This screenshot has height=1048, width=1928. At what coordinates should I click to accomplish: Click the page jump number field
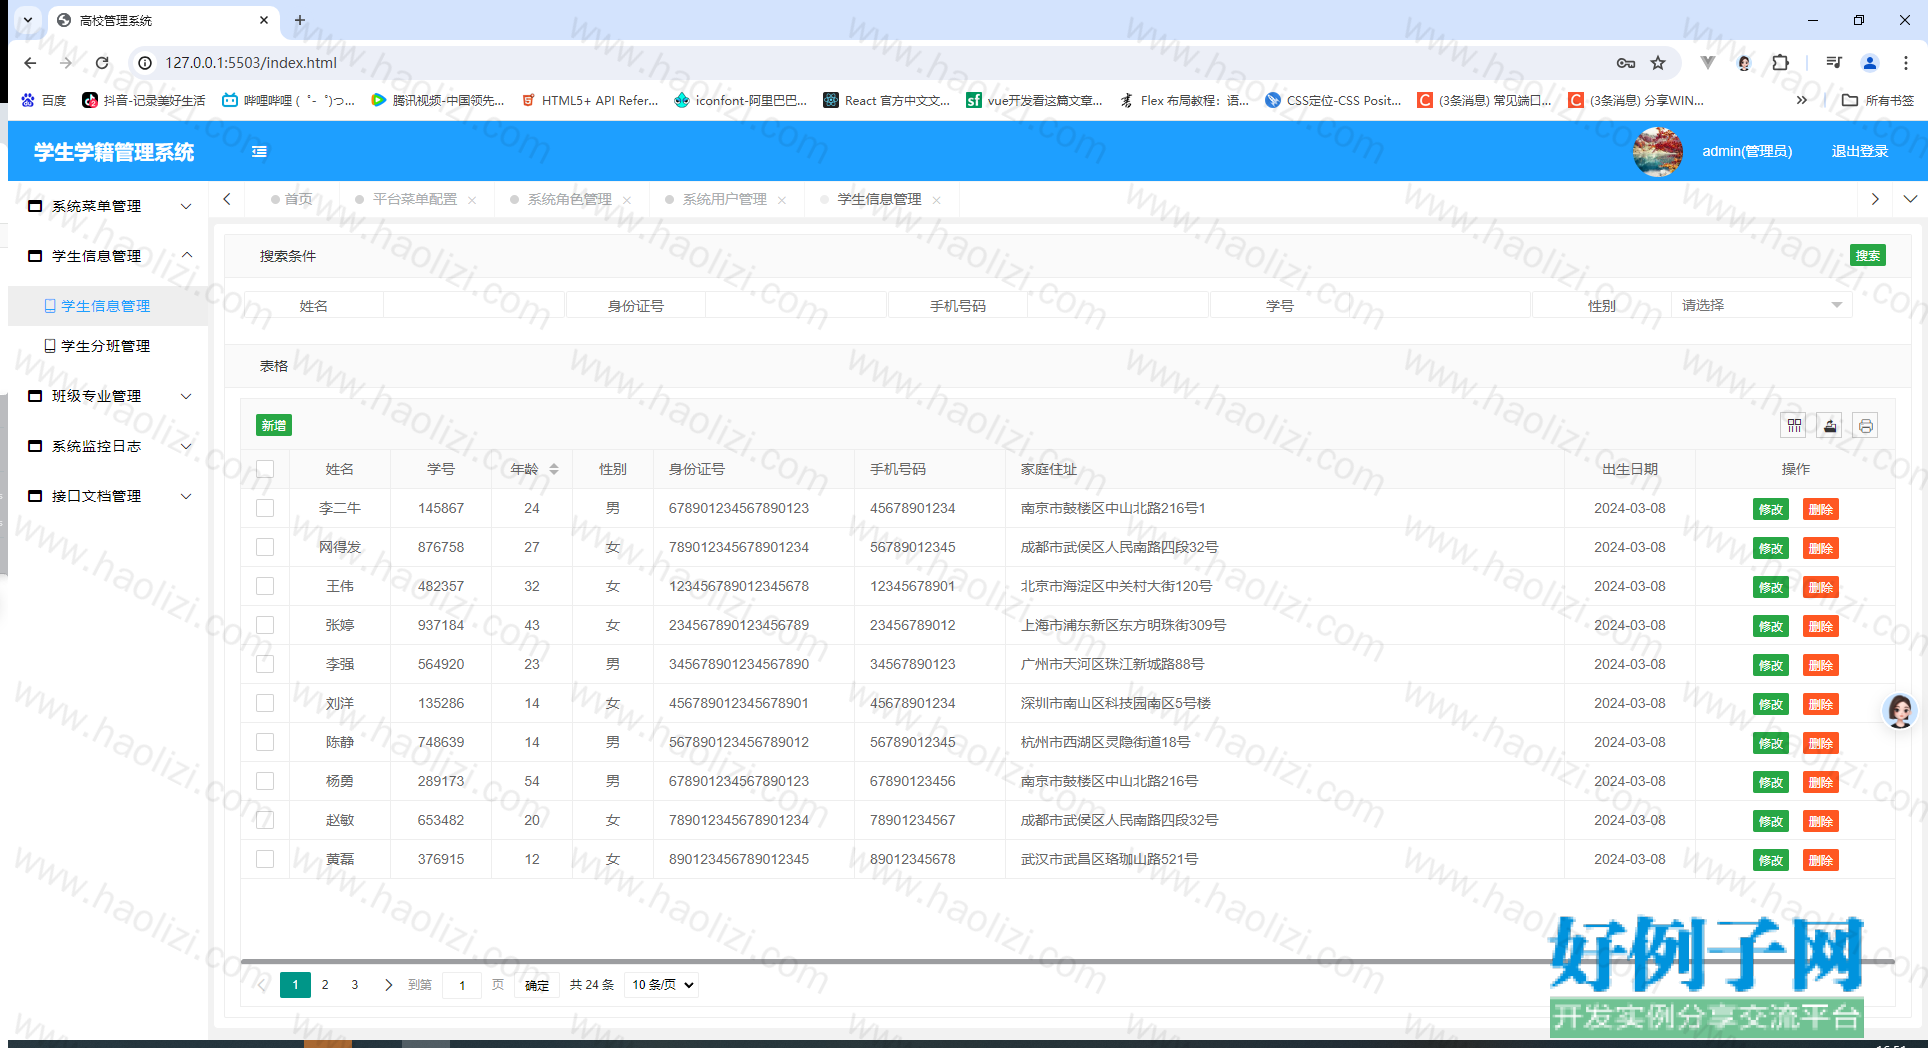[462, 985]
